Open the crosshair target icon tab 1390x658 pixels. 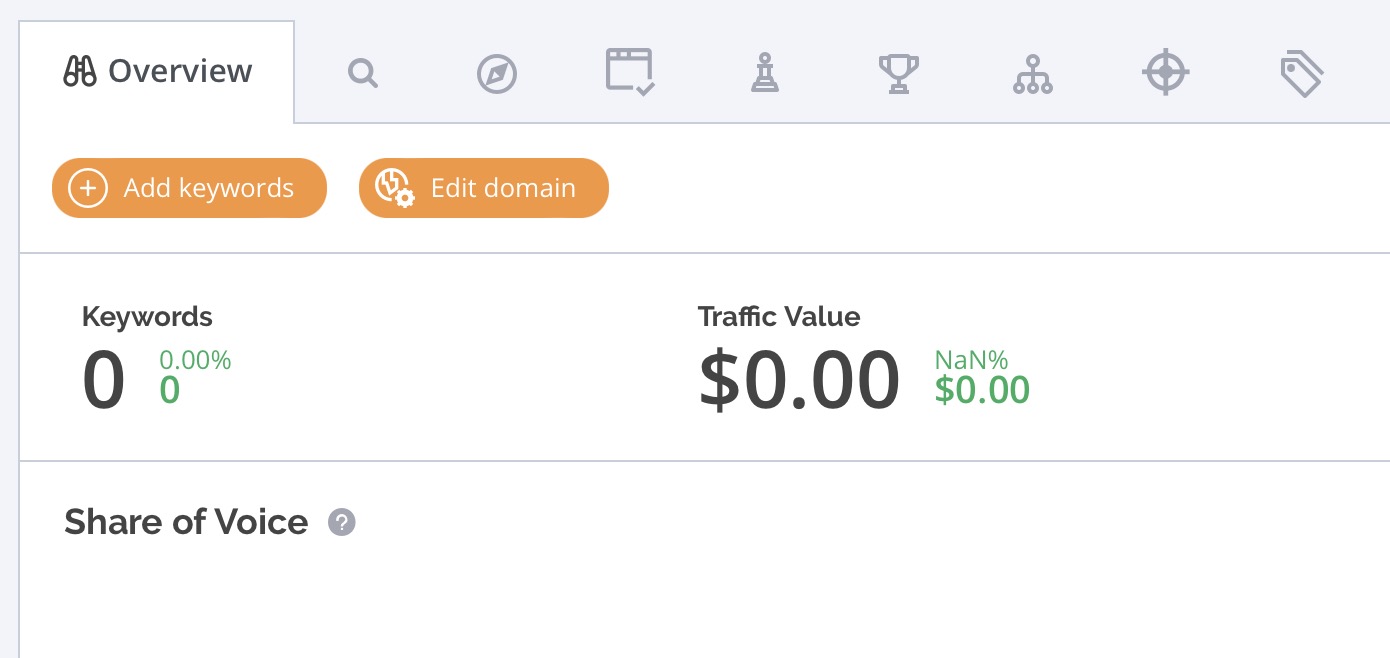(x=1166, y=73)
